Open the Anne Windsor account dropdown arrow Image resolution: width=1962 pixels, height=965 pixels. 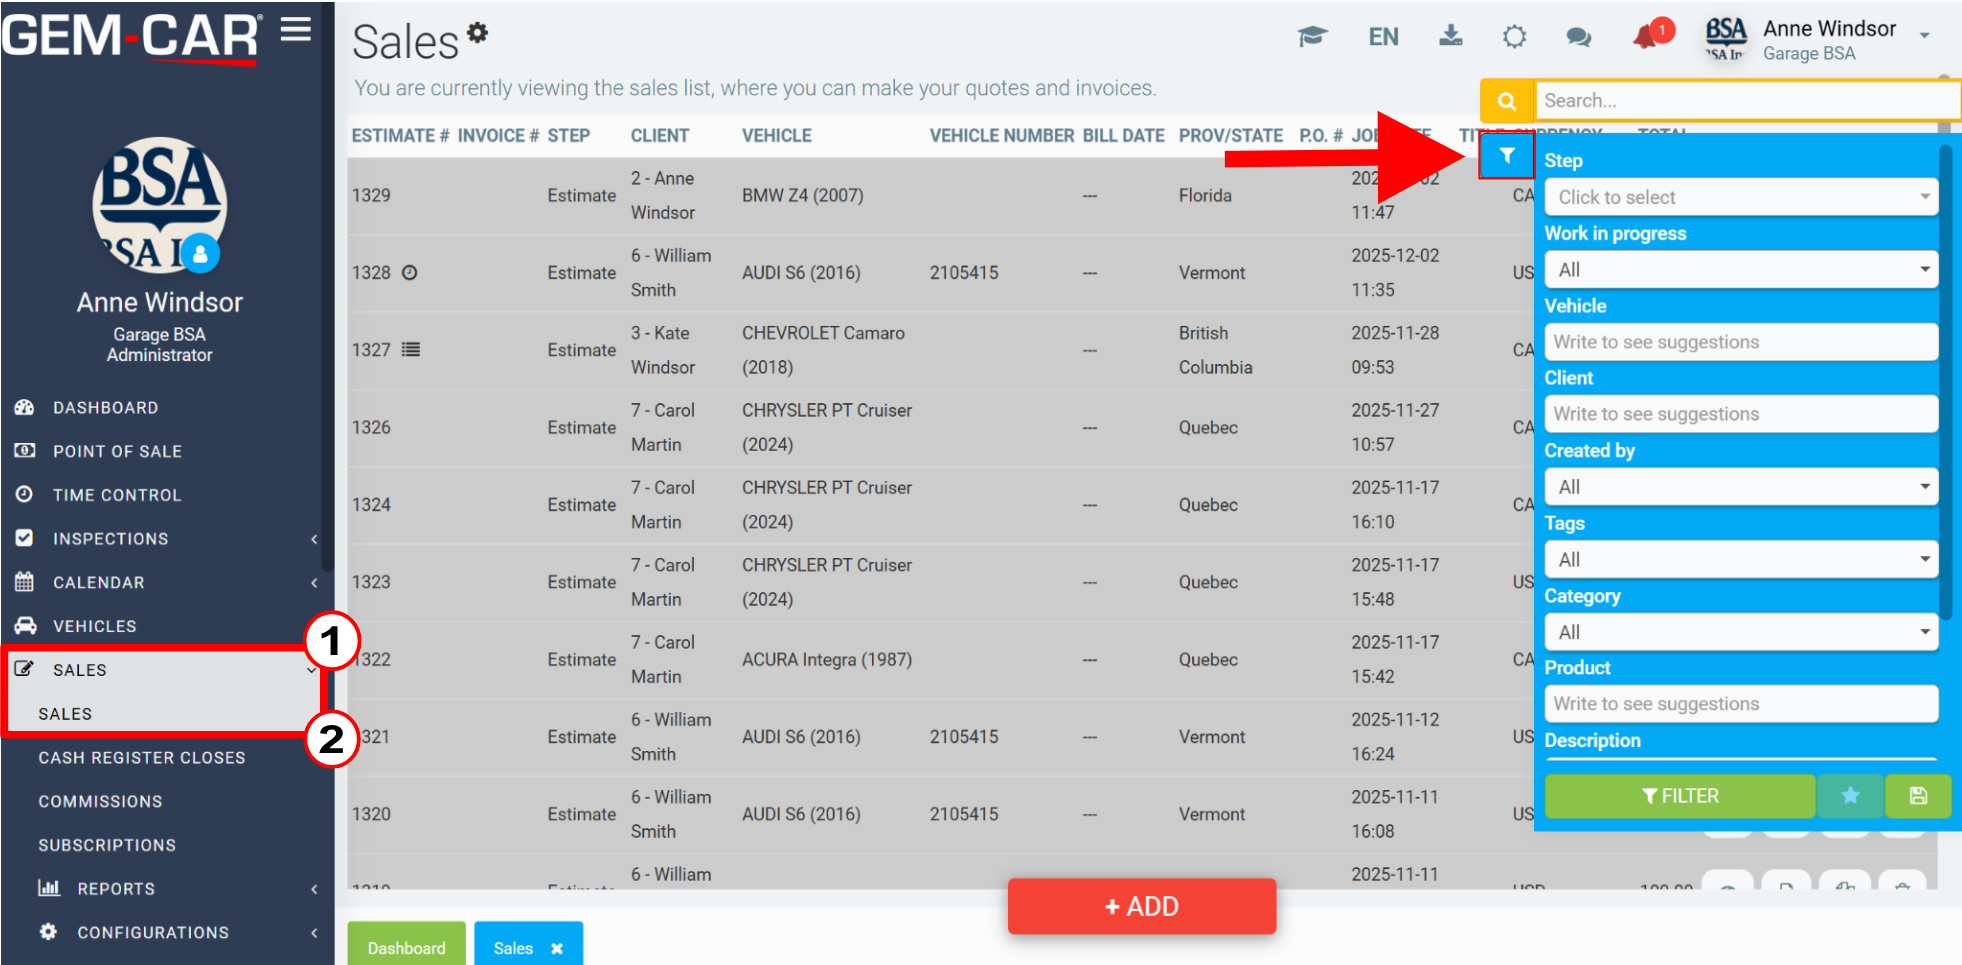1925,33
